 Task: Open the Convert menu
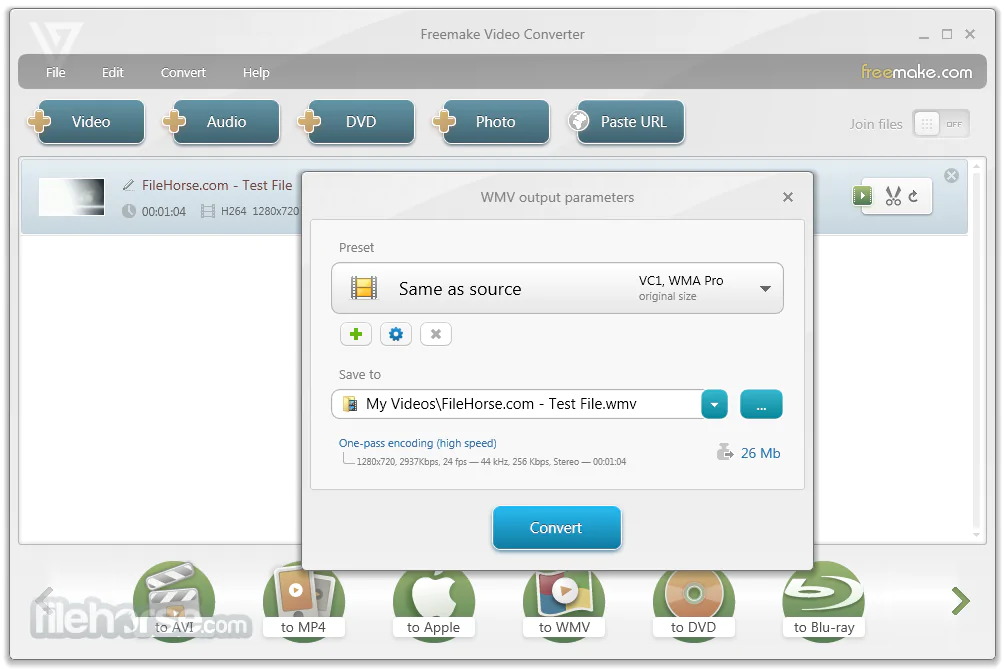pyautogui.click(x=183, y=72)
